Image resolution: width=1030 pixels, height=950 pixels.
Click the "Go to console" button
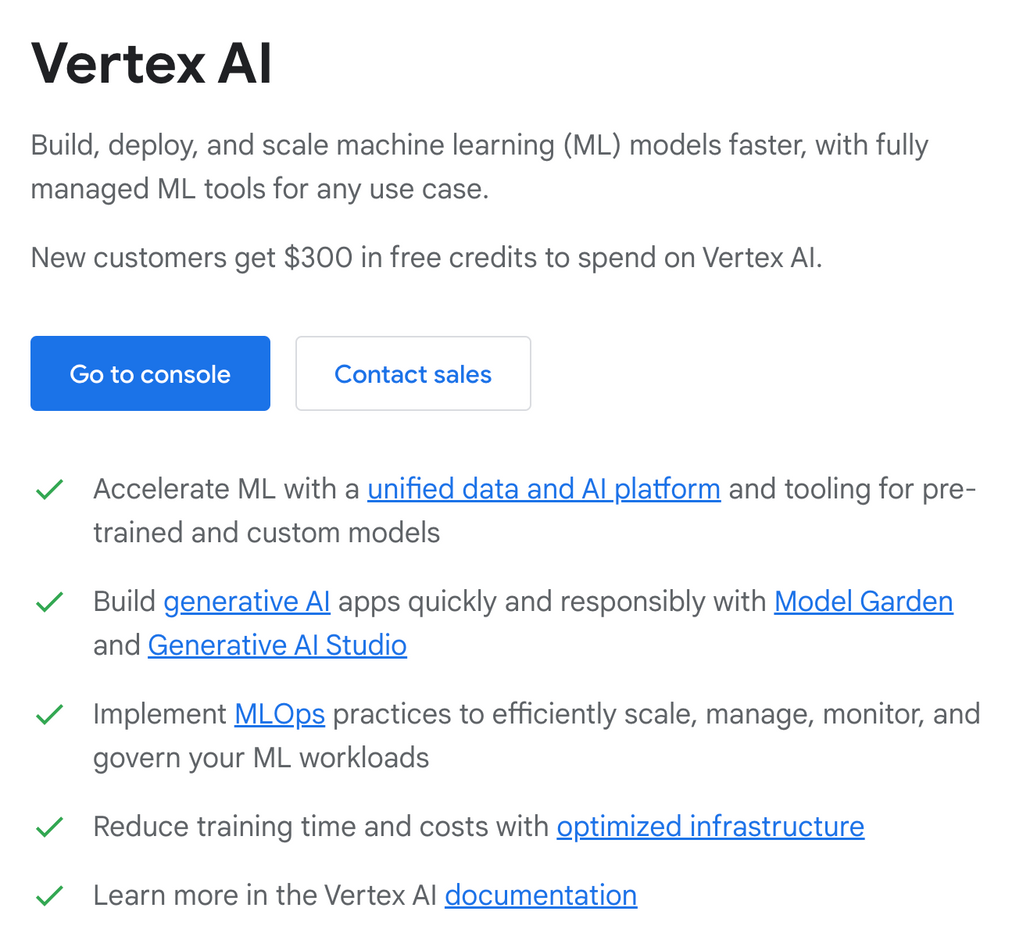pos(150,373)
